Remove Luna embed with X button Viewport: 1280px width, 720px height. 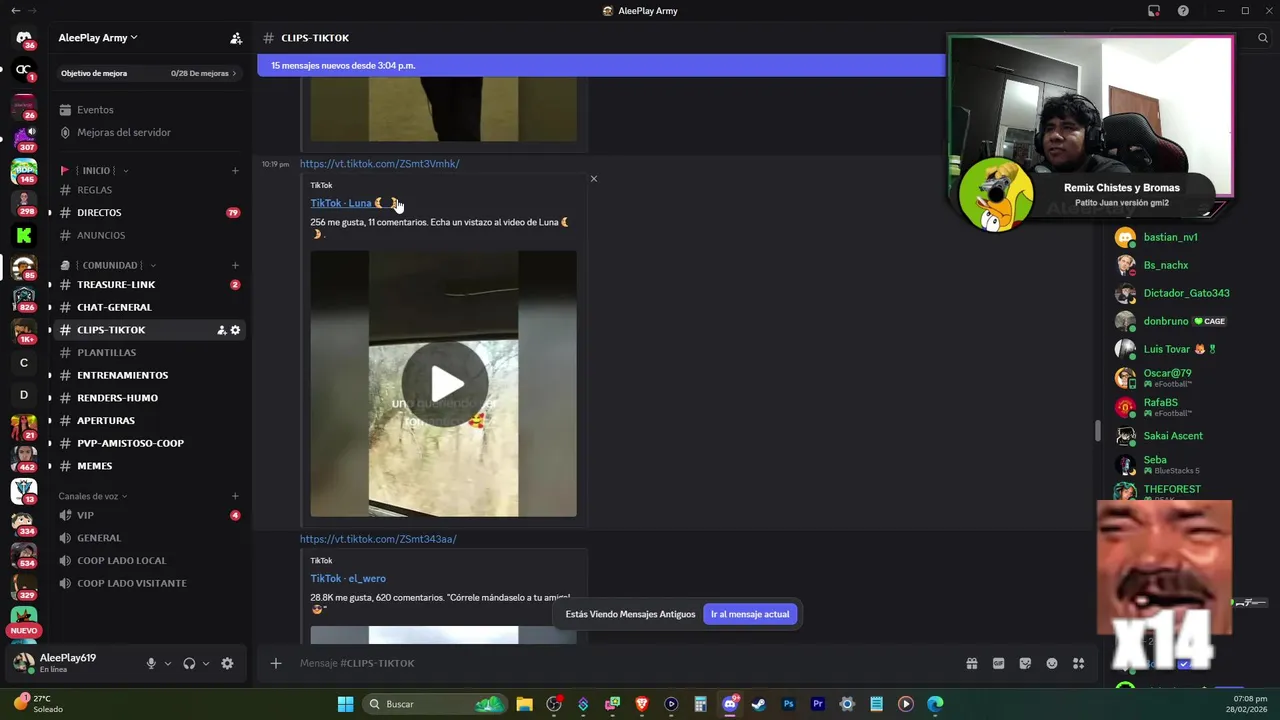click(x=594, y=179)
